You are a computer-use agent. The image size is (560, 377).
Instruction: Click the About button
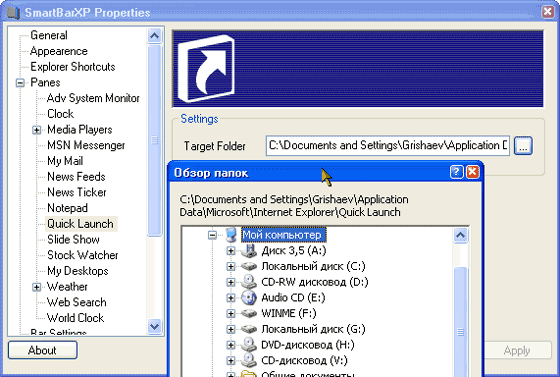(x=42, y=350)
